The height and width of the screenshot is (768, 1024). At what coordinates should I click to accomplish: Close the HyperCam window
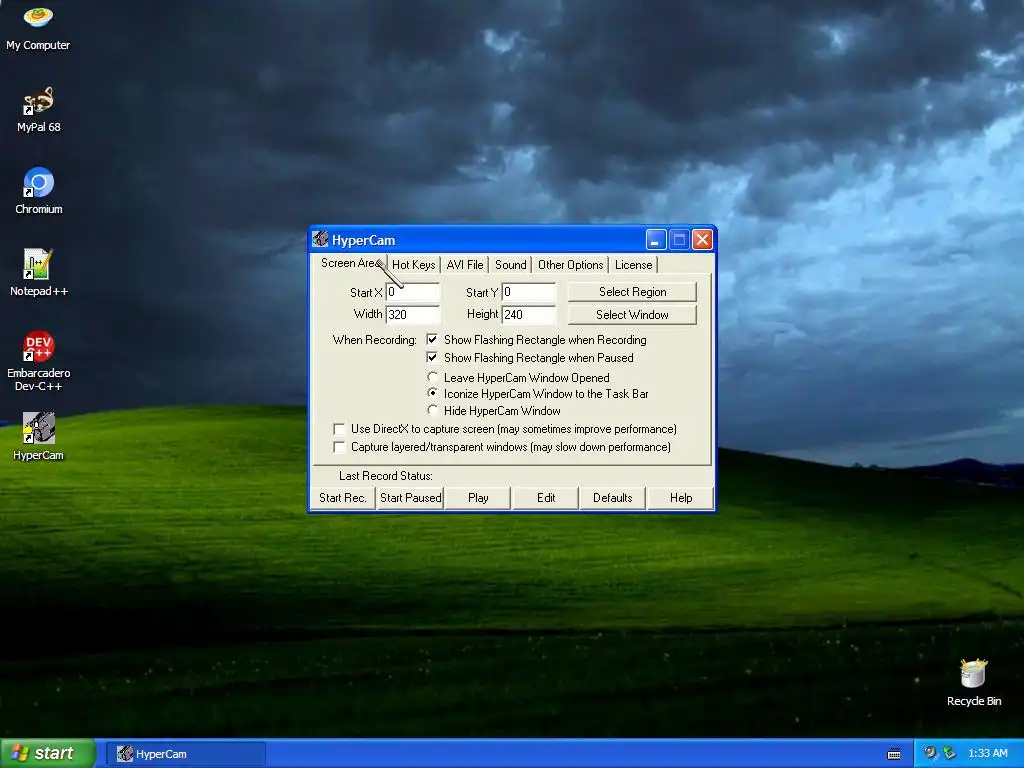702,240
